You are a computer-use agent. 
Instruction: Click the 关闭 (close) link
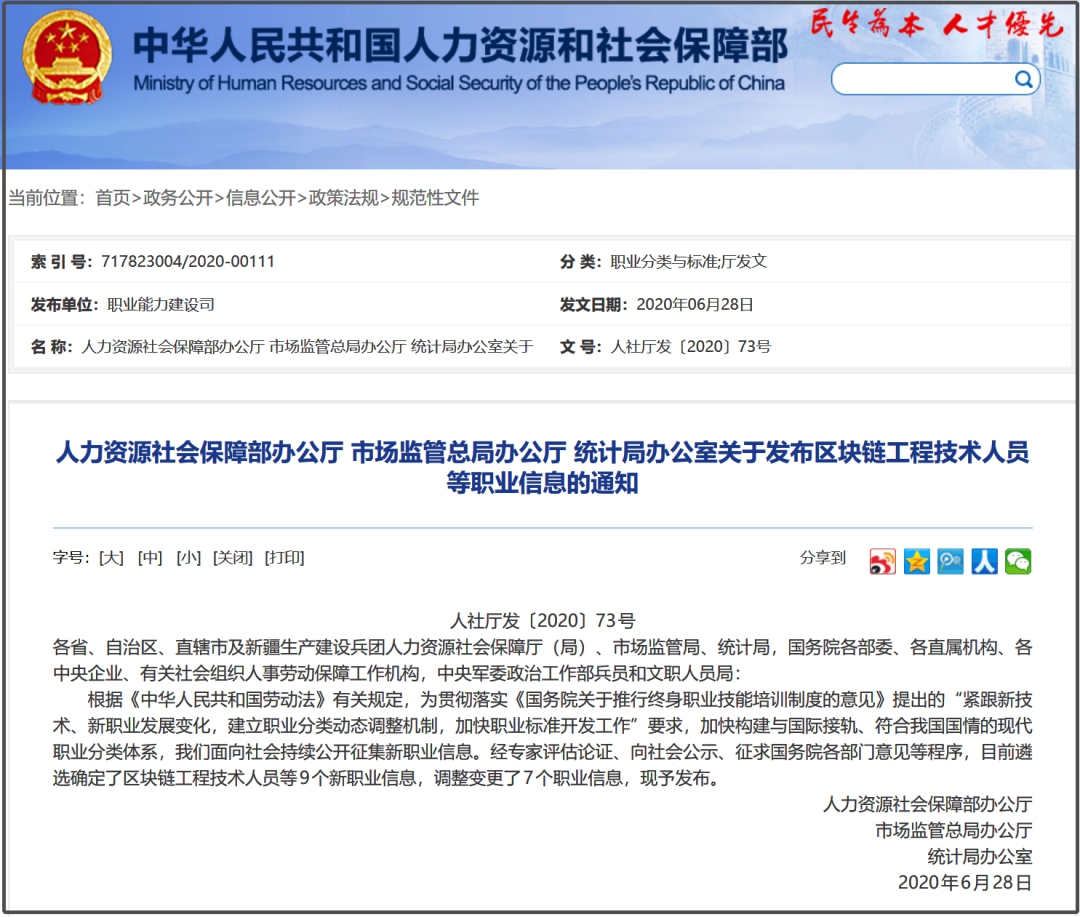point(233,558)
